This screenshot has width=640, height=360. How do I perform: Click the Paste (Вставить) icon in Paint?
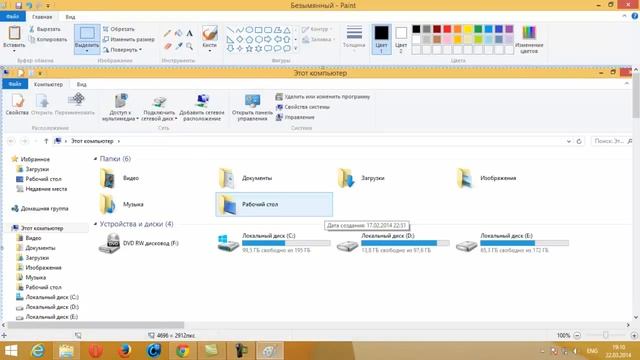[14, 33]
